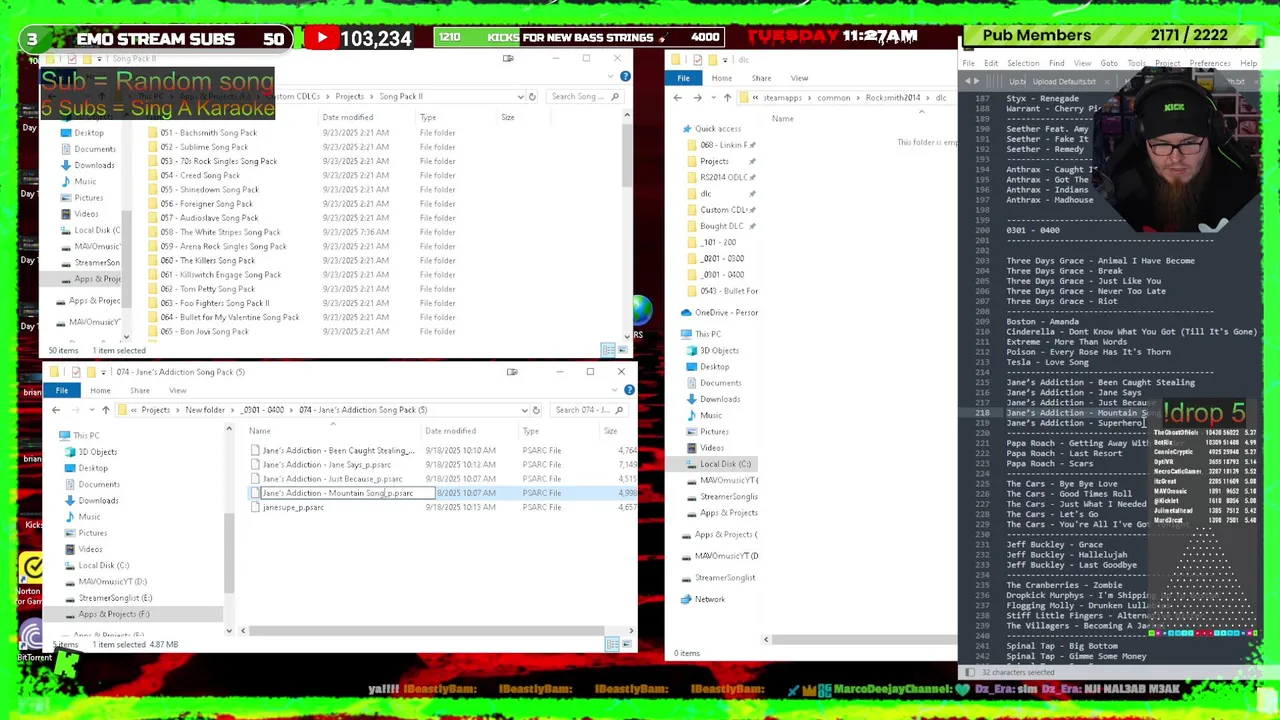Open Music in Jane's Addiction window sidebar
The height and width of the screenshot is (720, 1280).
[89, 517]
